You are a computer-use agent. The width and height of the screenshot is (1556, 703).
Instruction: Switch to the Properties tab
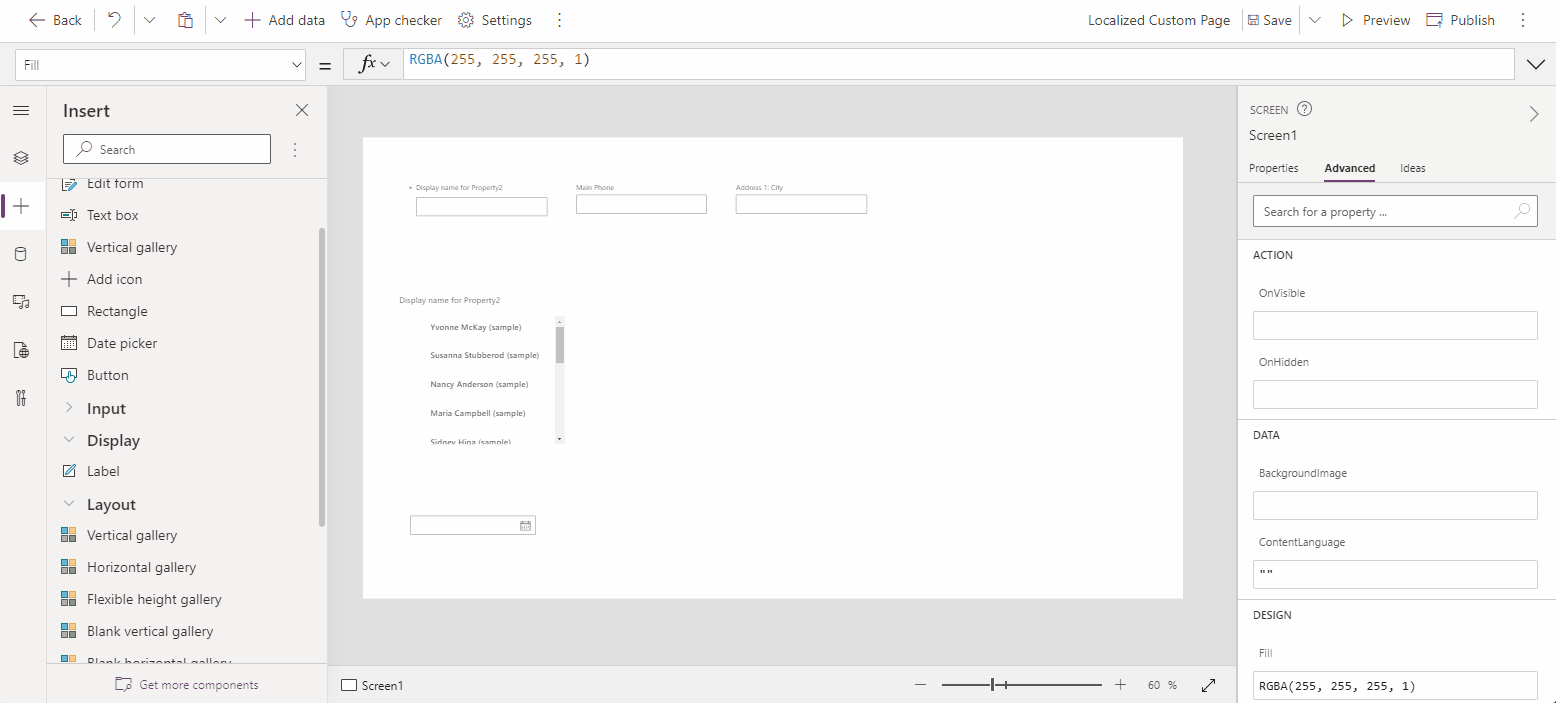point(1273,168)
